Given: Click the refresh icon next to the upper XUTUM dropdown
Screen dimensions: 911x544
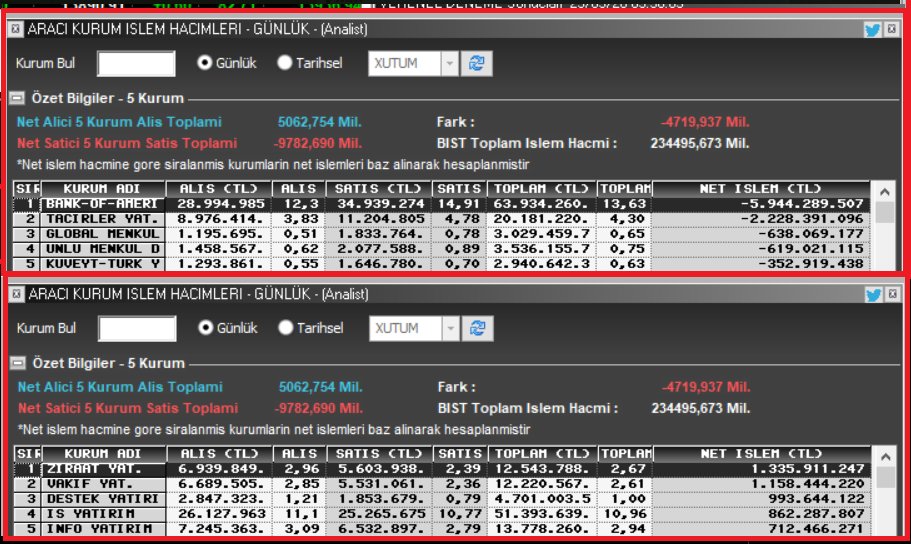Looking at the screenshot, I should [x=476, y=63].
